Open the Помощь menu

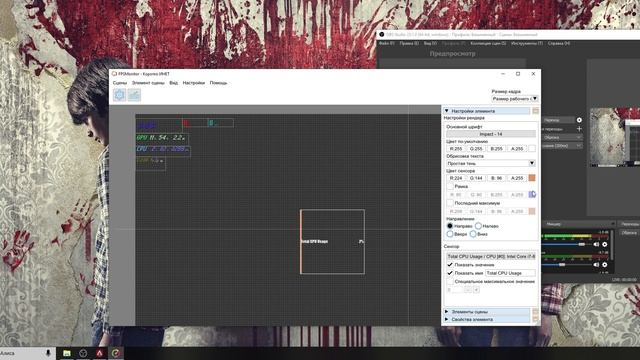tap(218, 83)
